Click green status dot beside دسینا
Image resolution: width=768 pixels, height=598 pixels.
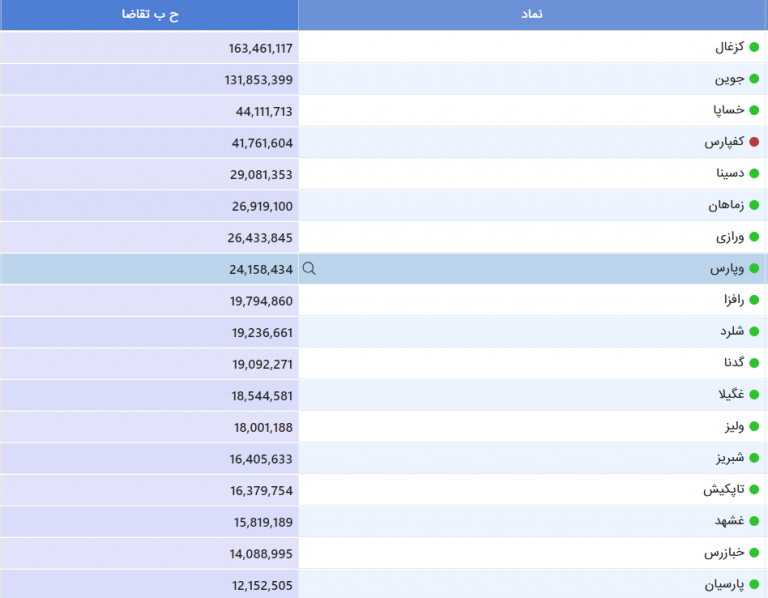coord(754,173)
